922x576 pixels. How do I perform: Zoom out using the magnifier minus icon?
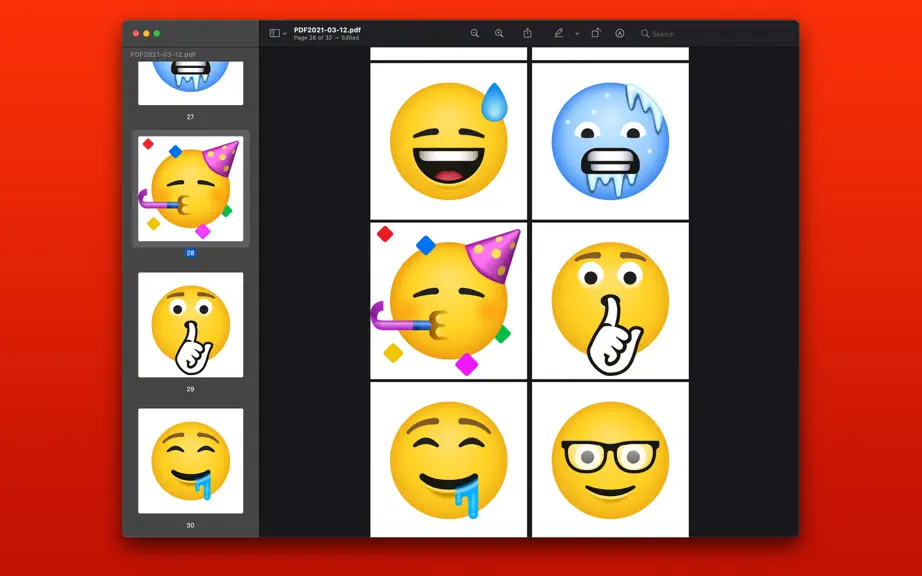[475, 34]
